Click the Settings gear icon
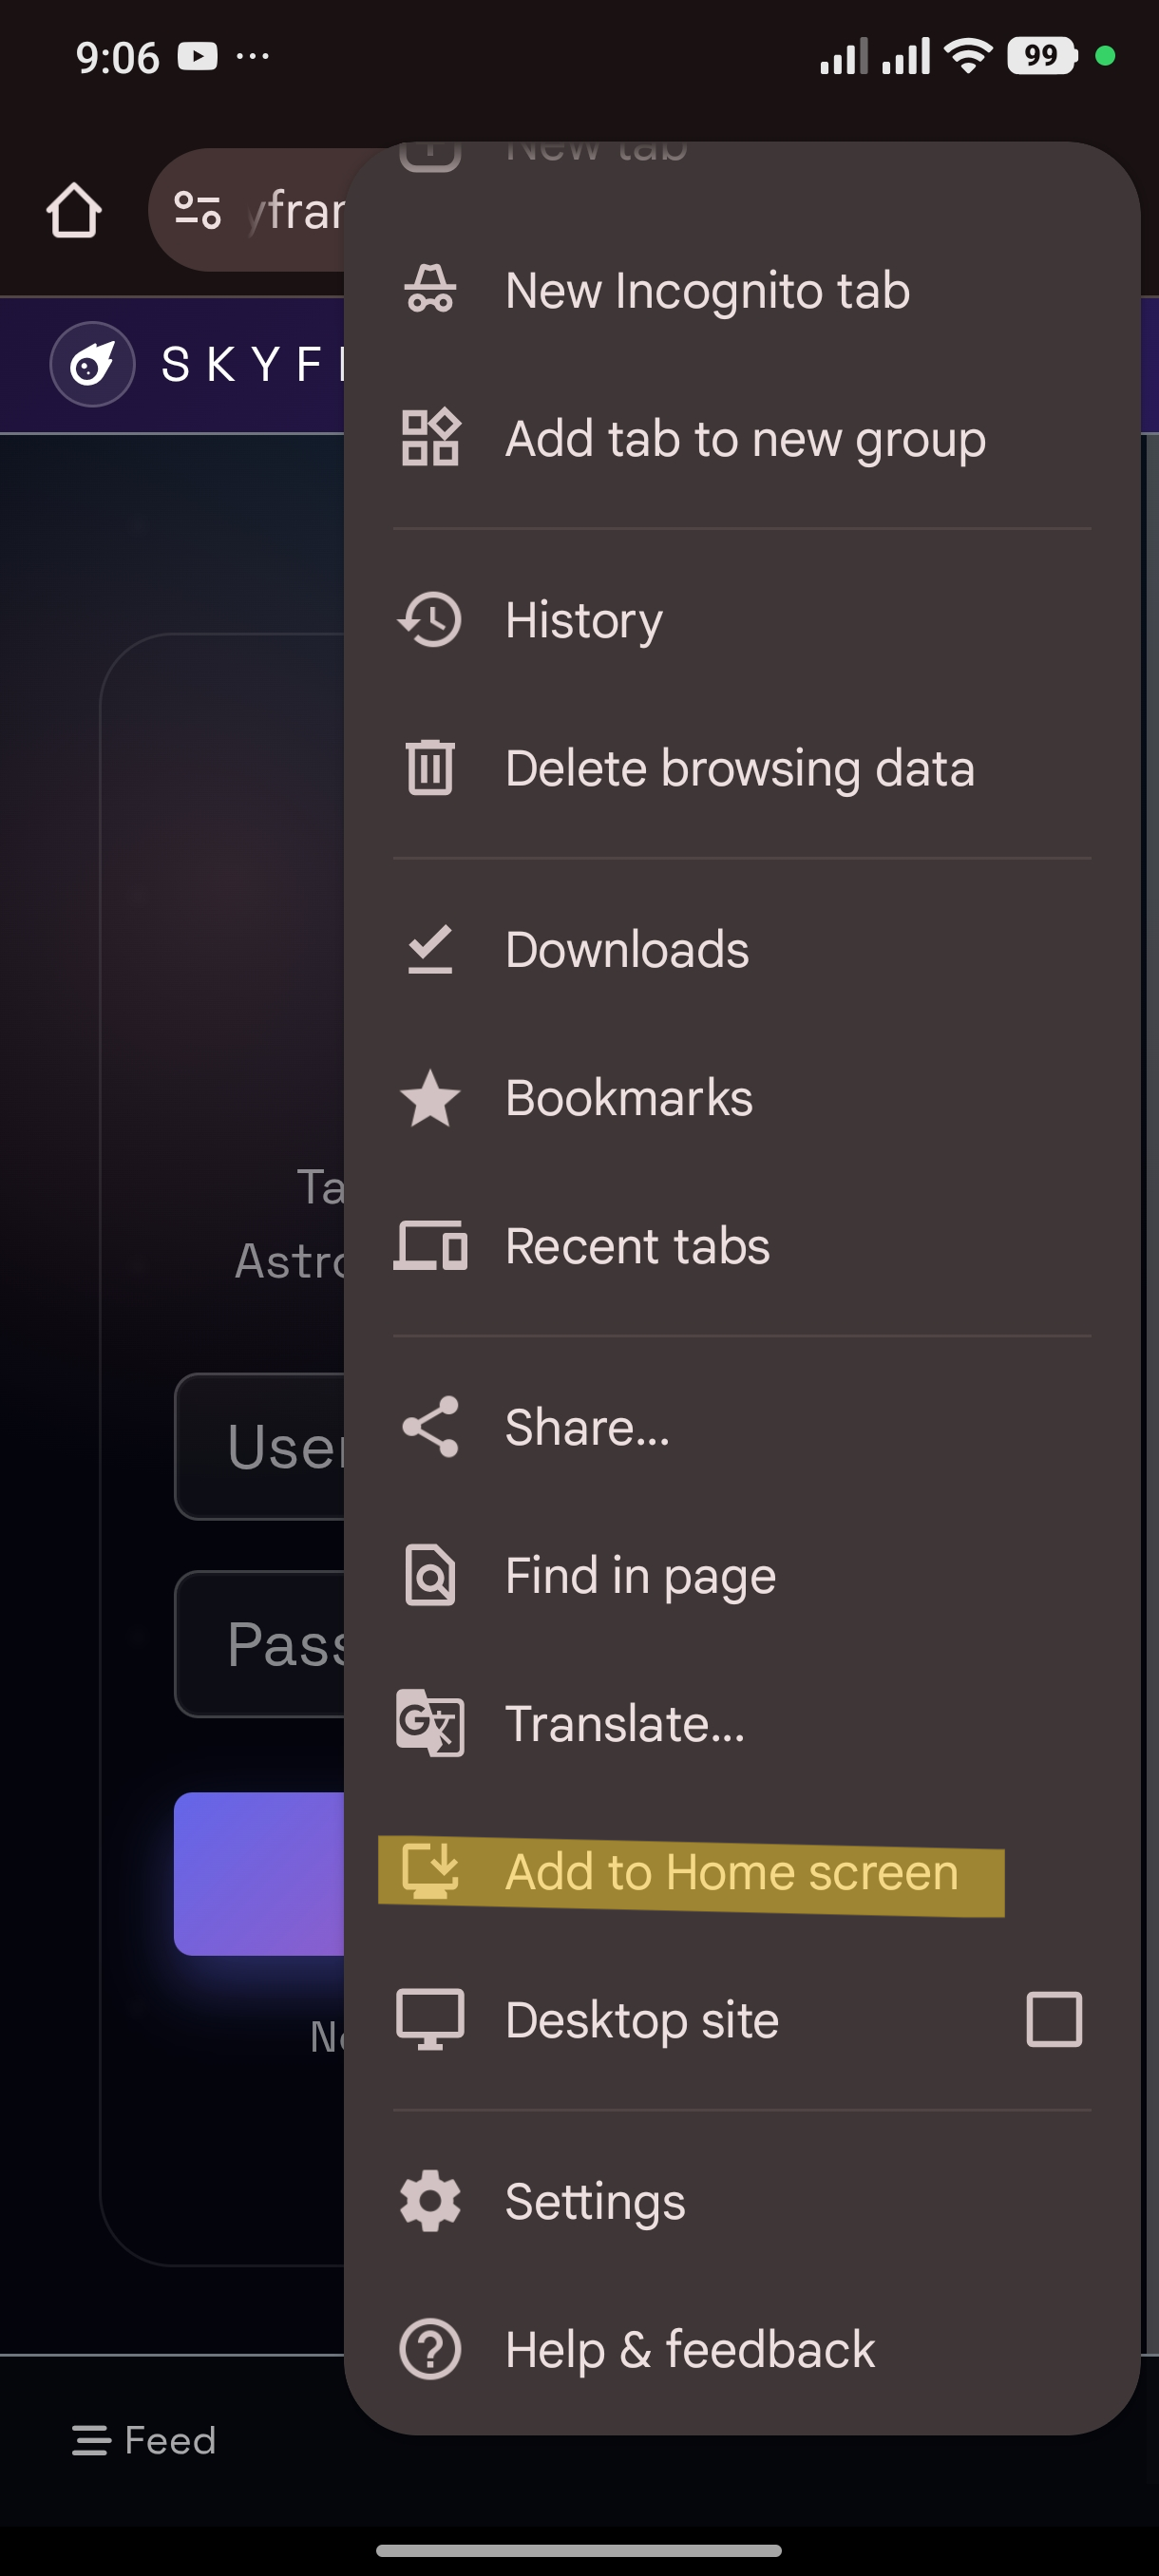 coord(430,2200)
